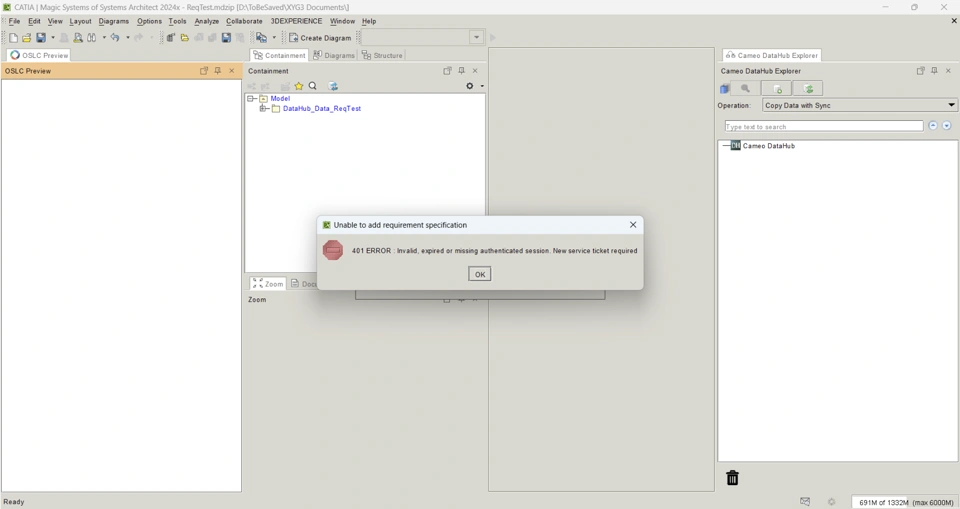Select the Model root in Containment tree

coord(280,99)
